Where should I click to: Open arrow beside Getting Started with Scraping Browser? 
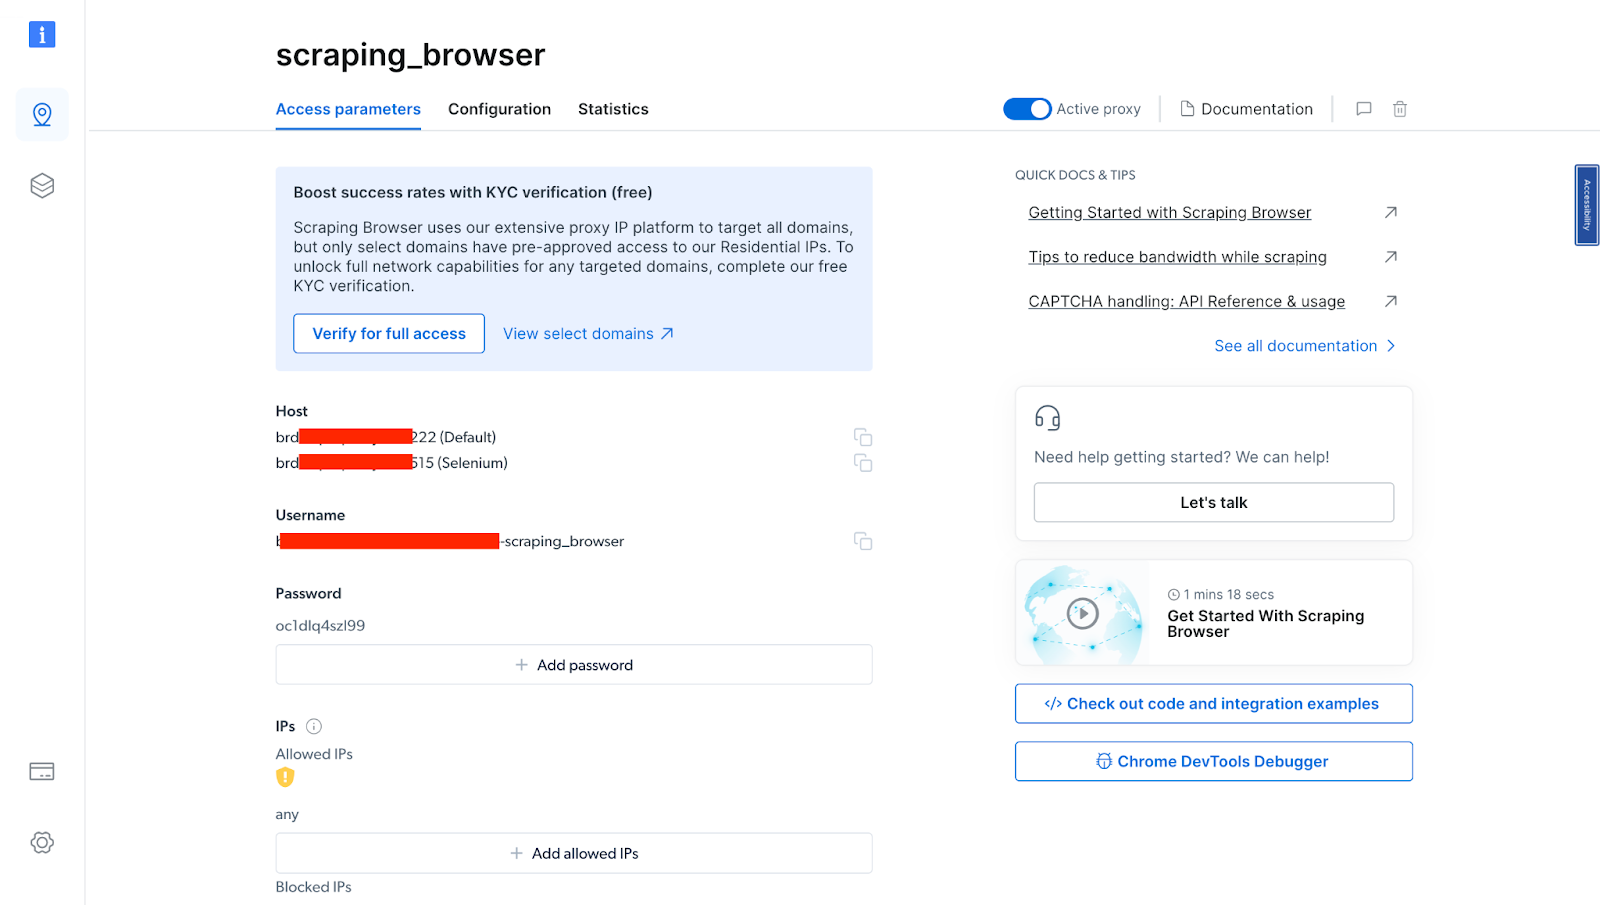[x=1390, y=212]
